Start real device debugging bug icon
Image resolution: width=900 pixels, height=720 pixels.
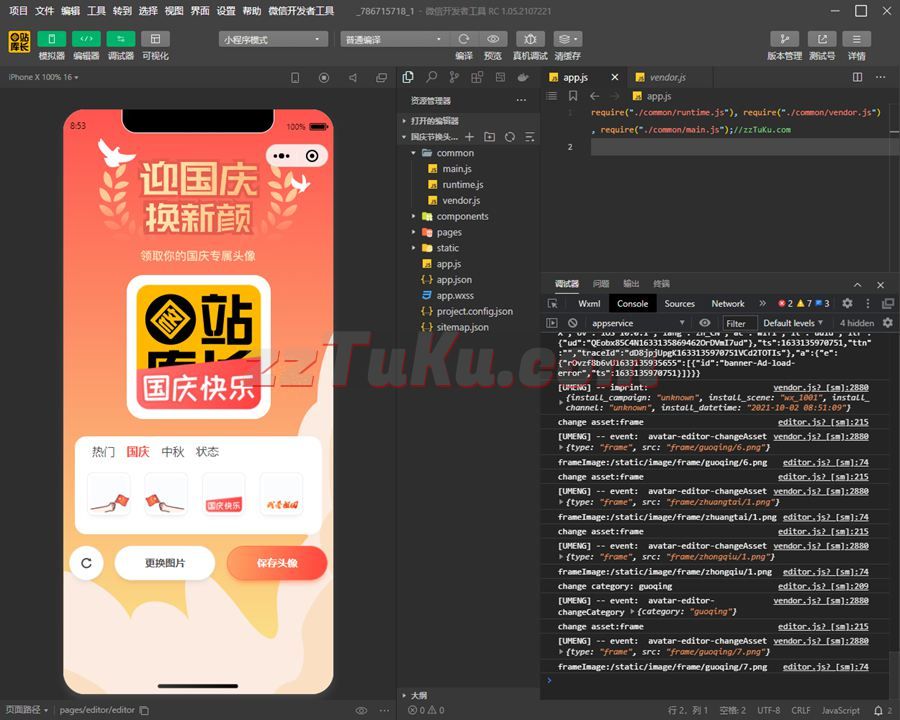point(530,39)
